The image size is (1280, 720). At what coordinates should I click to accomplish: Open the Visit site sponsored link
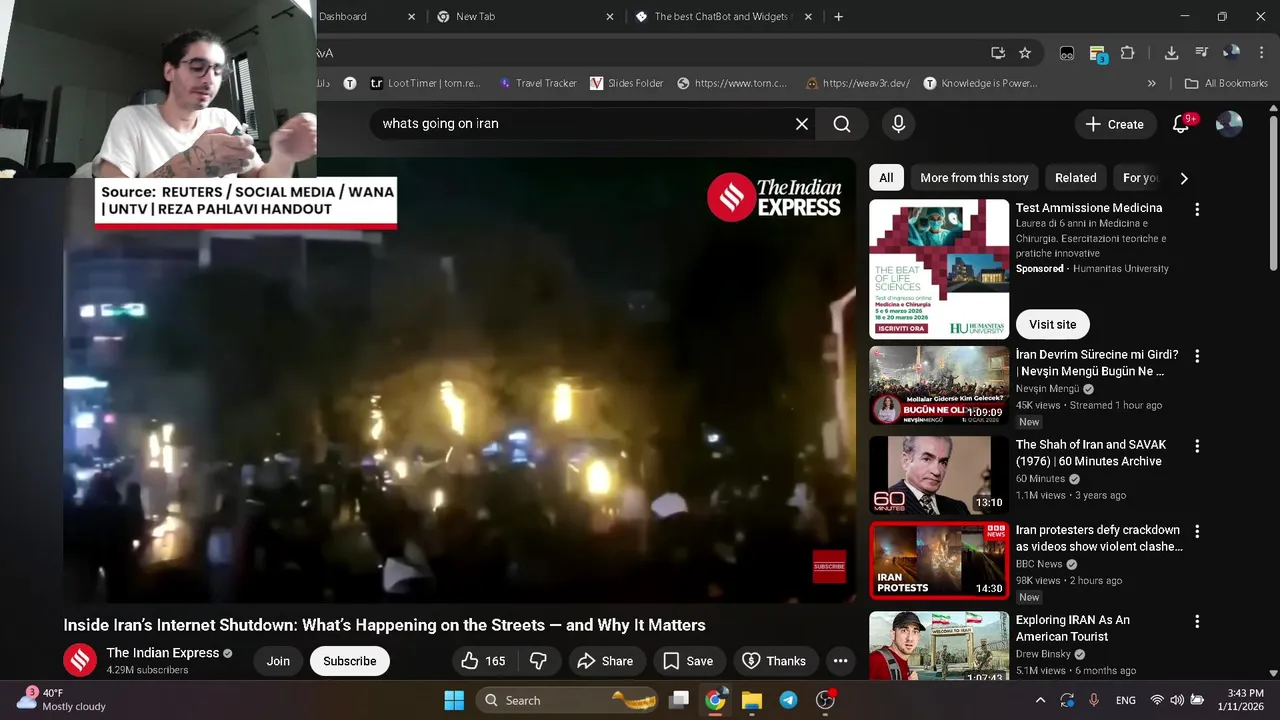coord(1052,324)
